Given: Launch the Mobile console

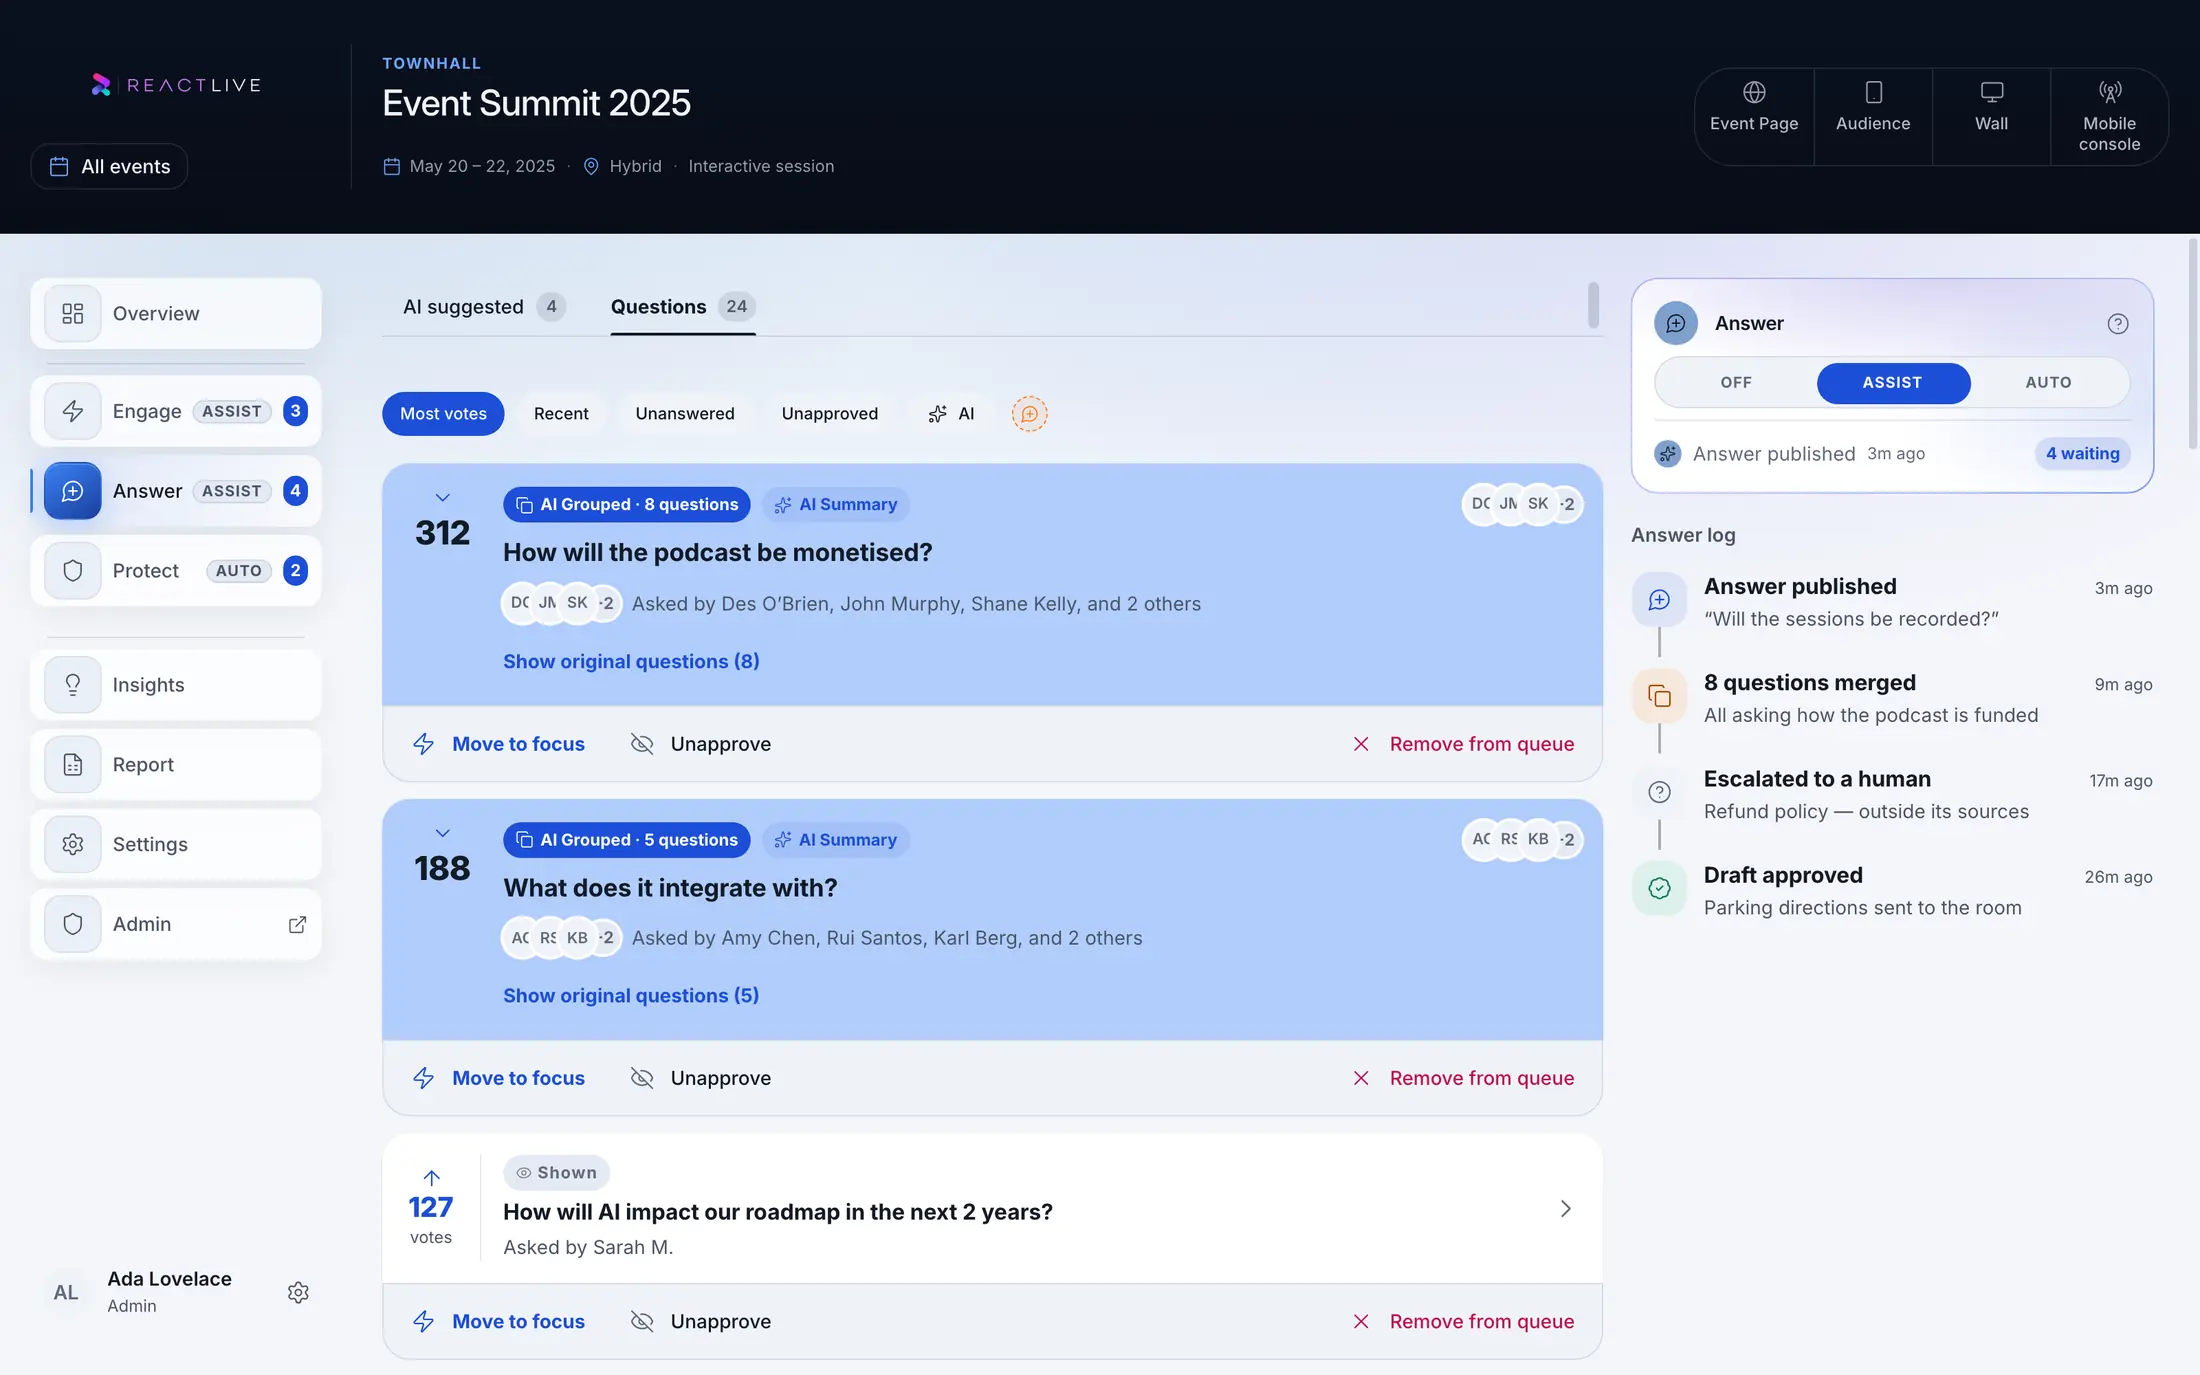Looking at the screenshot, I should (x=2109, y=117).
